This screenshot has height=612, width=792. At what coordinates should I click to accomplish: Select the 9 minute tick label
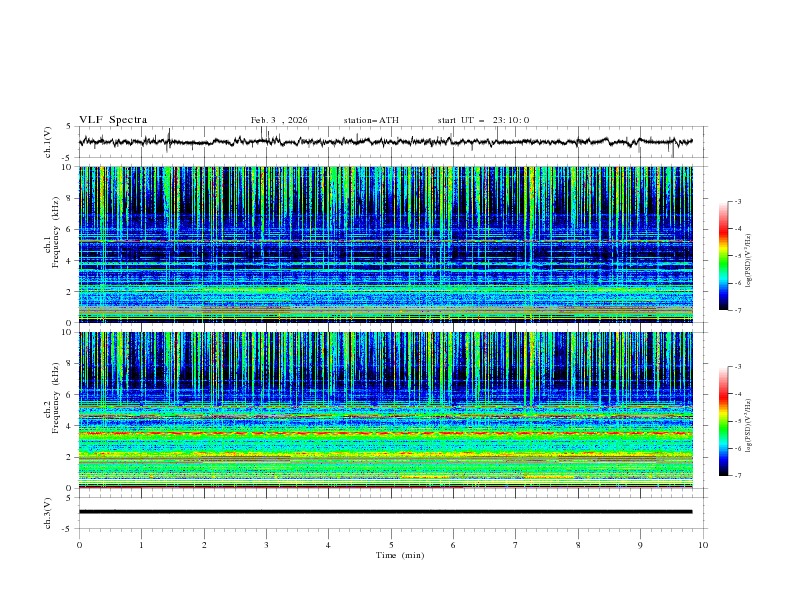tap(641, 544)
